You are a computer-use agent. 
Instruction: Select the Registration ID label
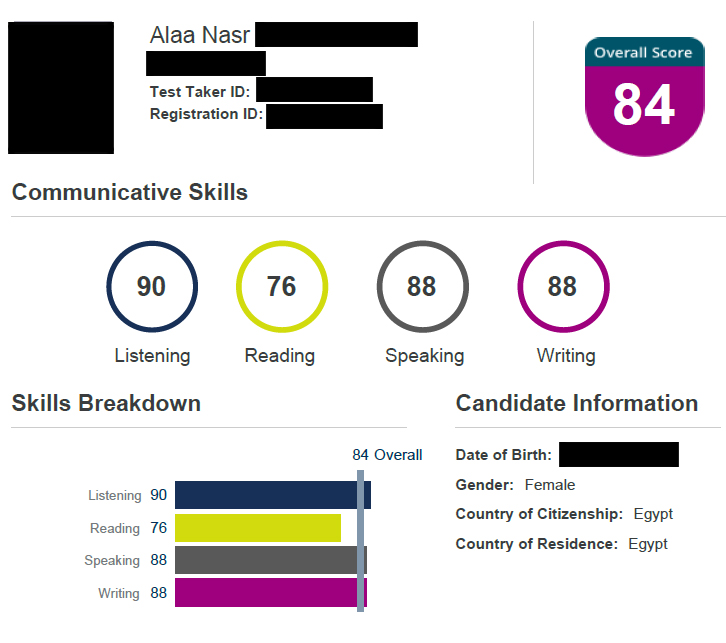pyautogui.click(x=206, y=114)
